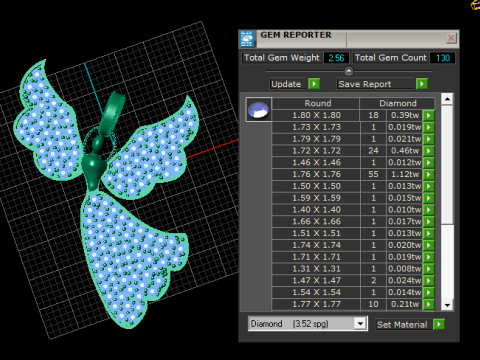Click green arrow for 1.51 X 1.51 row
The width and height of the screenshot is (480, 360).
429,233
